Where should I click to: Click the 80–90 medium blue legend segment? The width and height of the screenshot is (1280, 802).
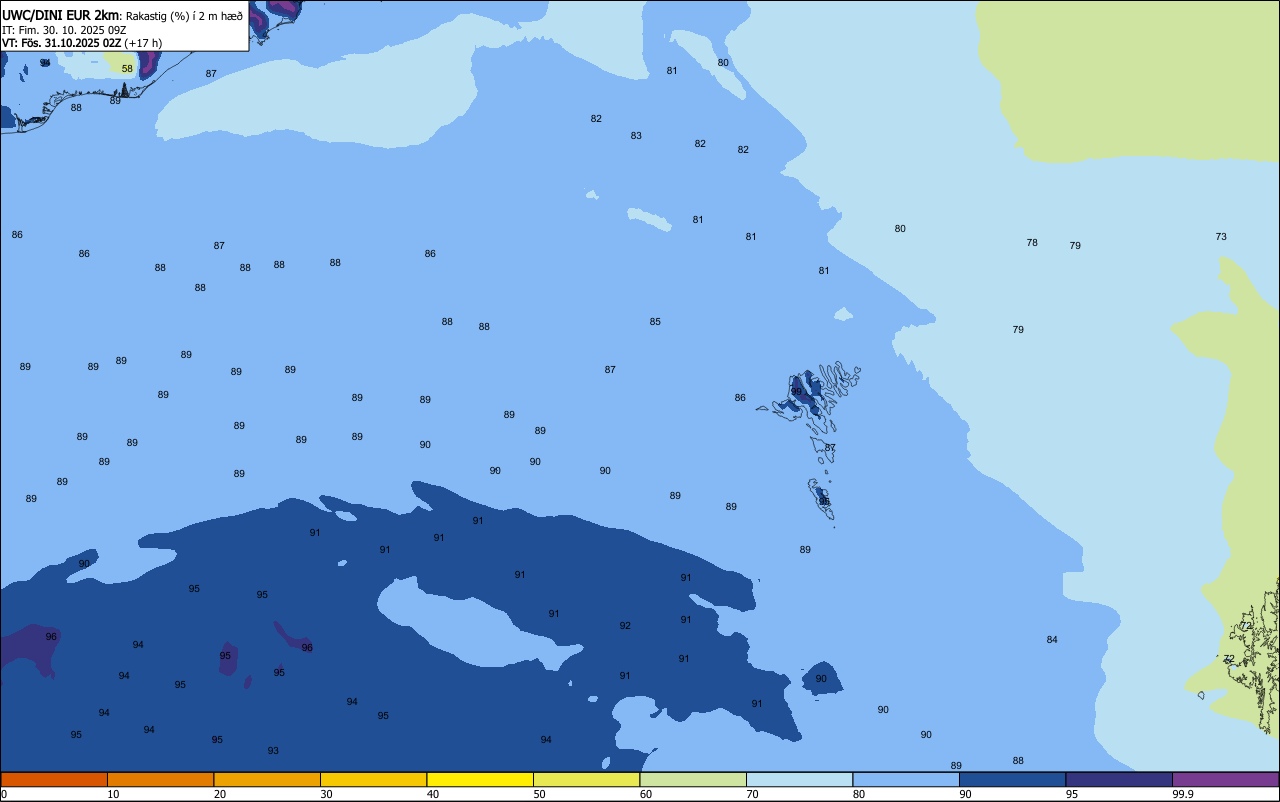tap(906, 779)
